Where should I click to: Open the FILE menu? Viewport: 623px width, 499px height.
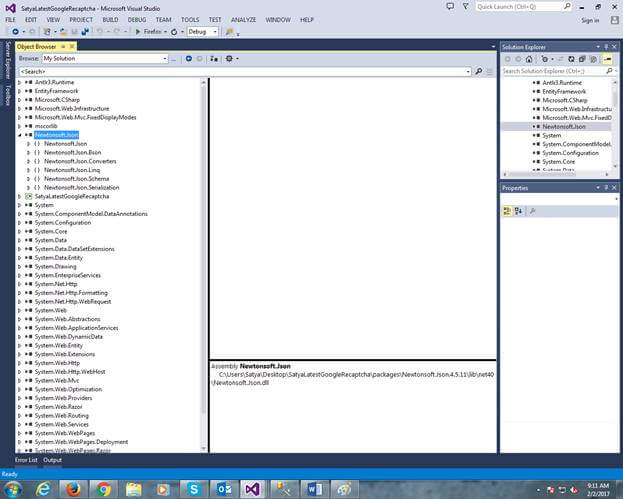10,19
